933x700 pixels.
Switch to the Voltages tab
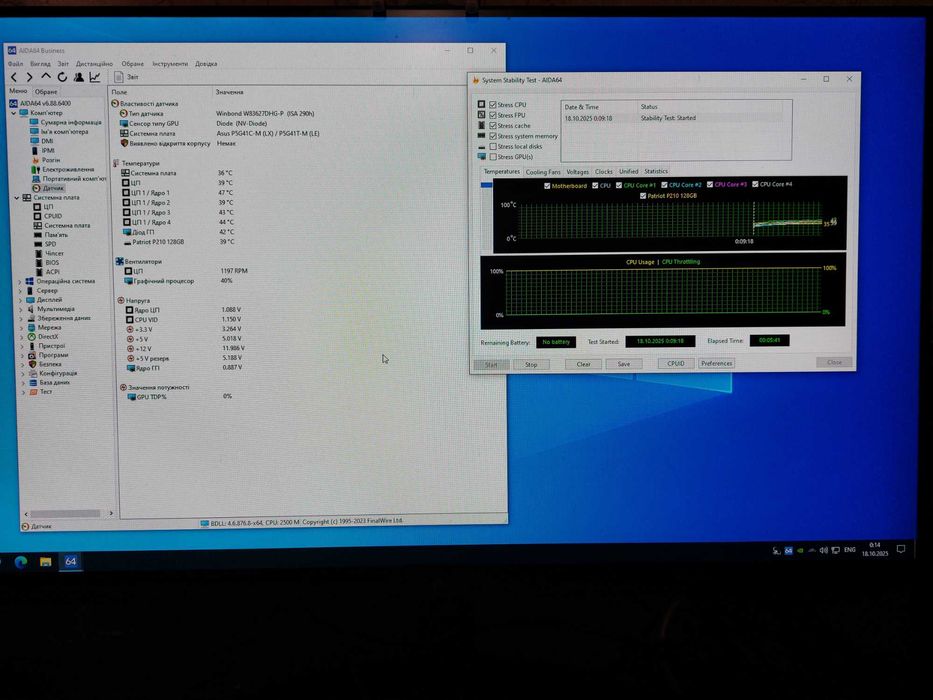point(577,172)
